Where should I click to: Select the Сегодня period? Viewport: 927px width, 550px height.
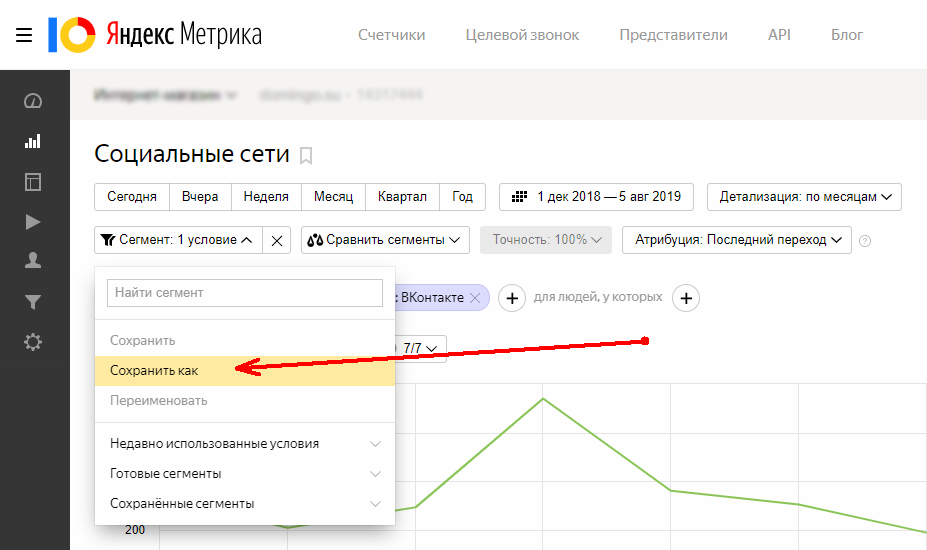click(x=132, y=197)
